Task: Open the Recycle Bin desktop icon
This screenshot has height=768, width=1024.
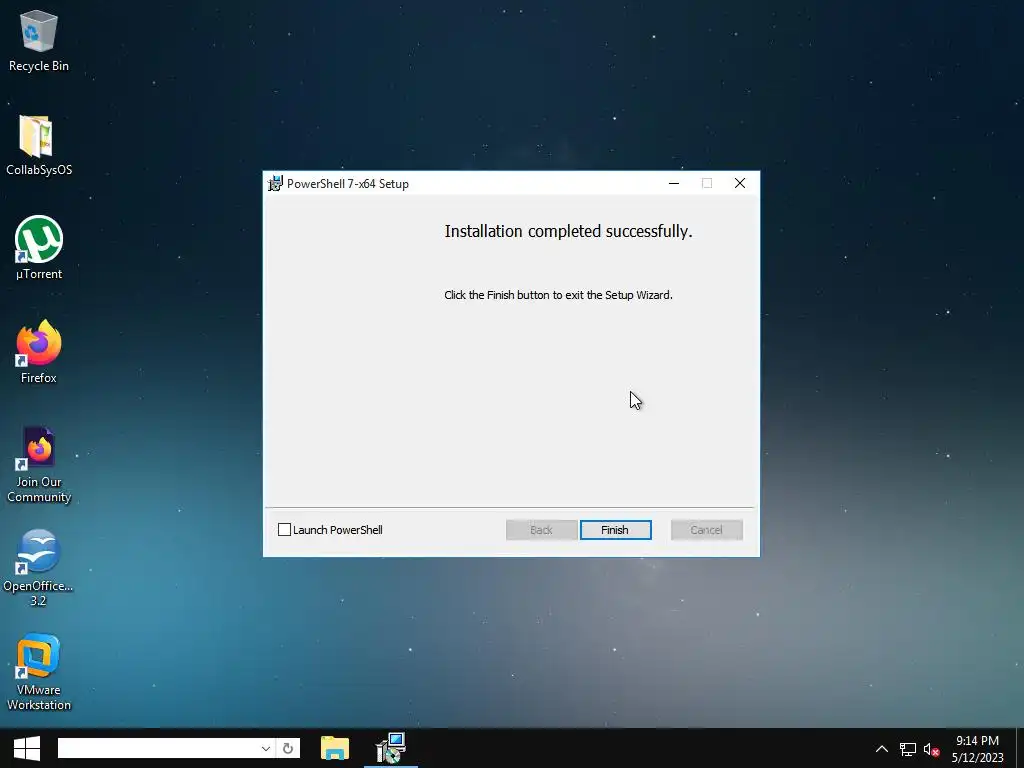Action: point(39,41)
